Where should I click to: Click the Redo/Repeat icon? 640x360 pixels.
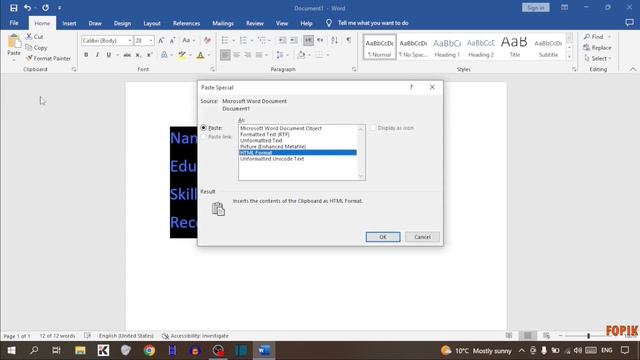(45, 8)
